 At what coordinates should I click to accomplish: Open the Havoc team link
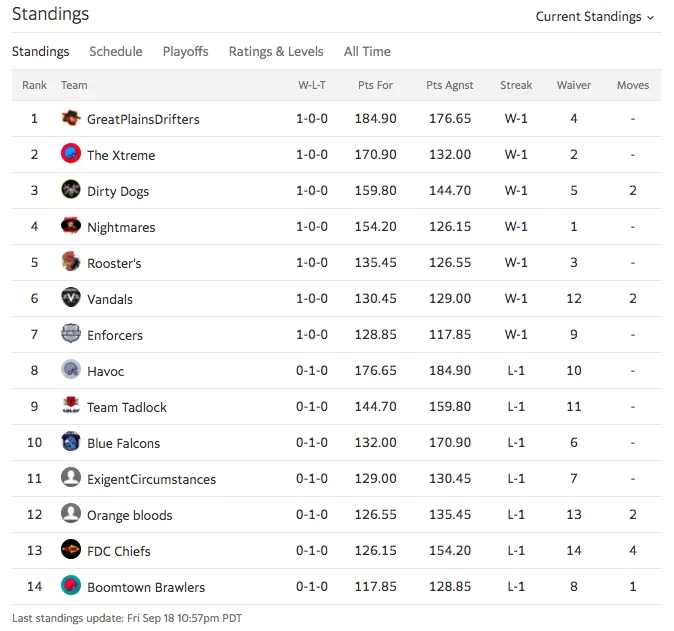coord(105,371)
